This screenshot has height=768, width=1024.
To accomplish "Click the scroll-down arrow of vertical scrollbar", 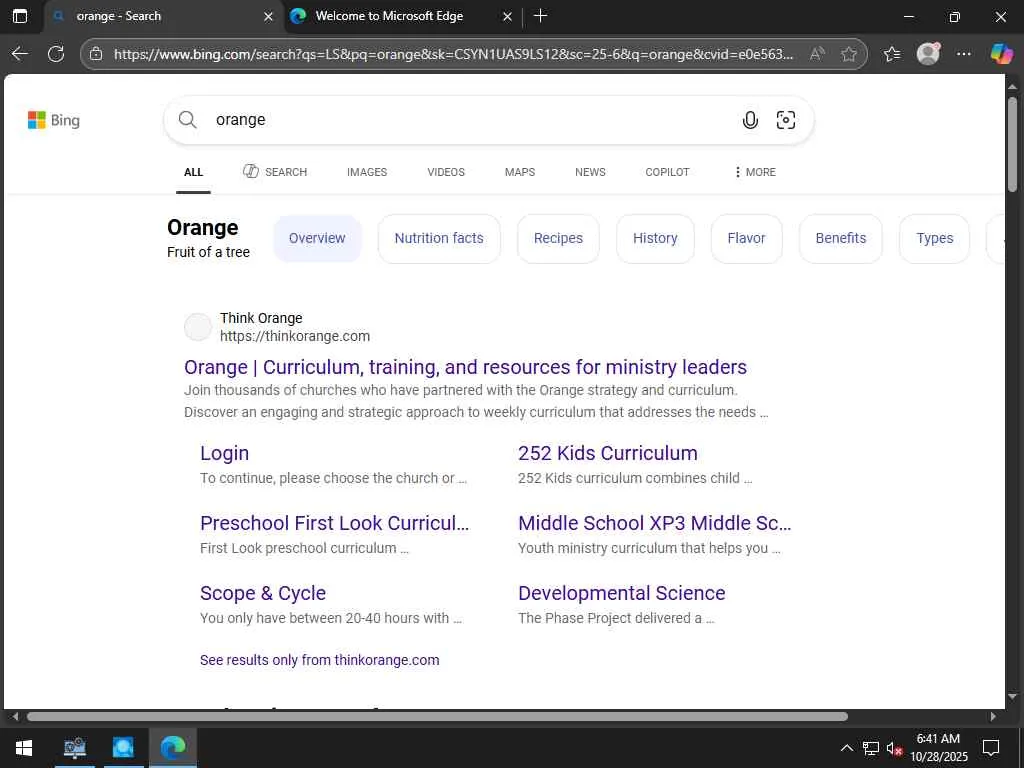I will click(1012, 696).
